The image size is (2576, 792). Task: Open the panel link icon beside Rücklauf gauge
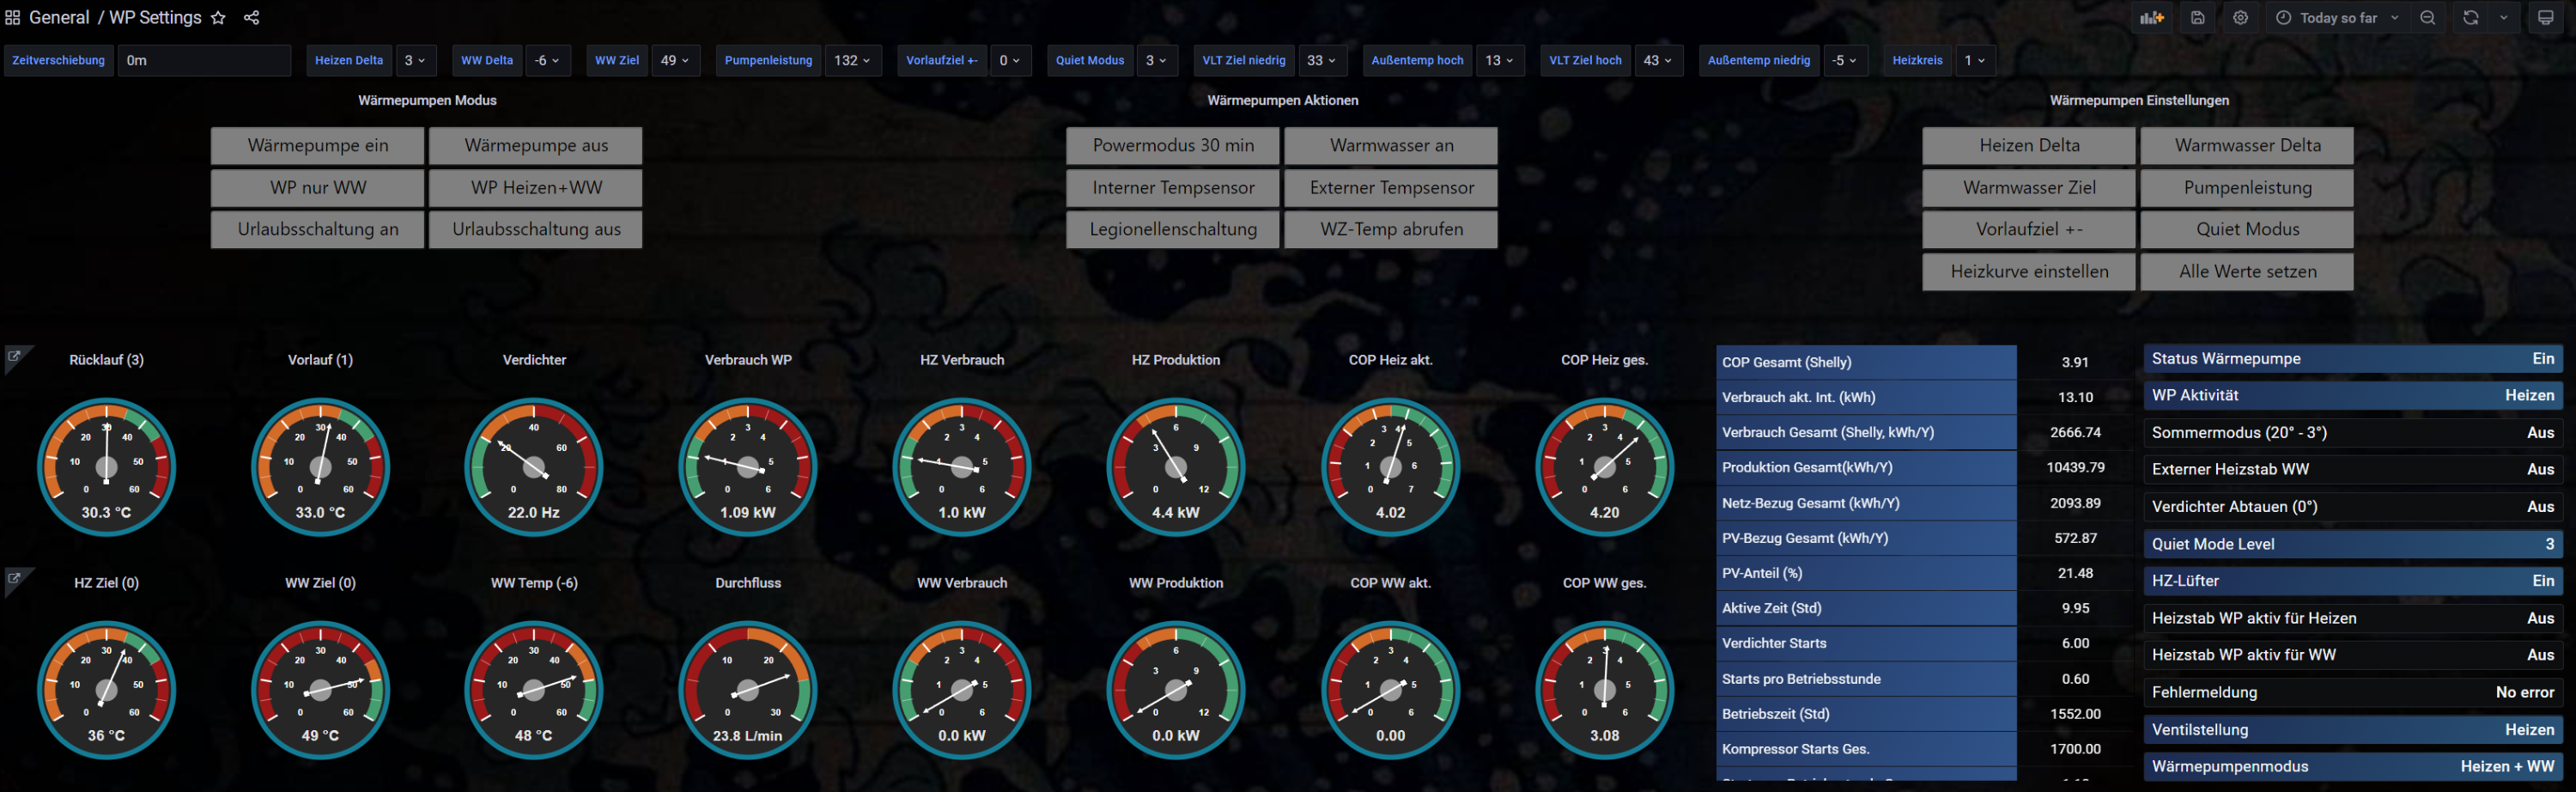(15, 355)
